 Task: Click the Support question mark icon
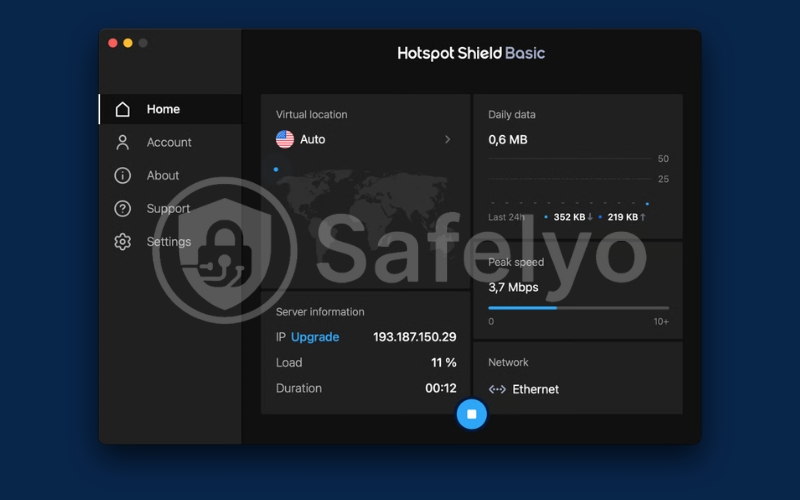(x=122, y=209)
